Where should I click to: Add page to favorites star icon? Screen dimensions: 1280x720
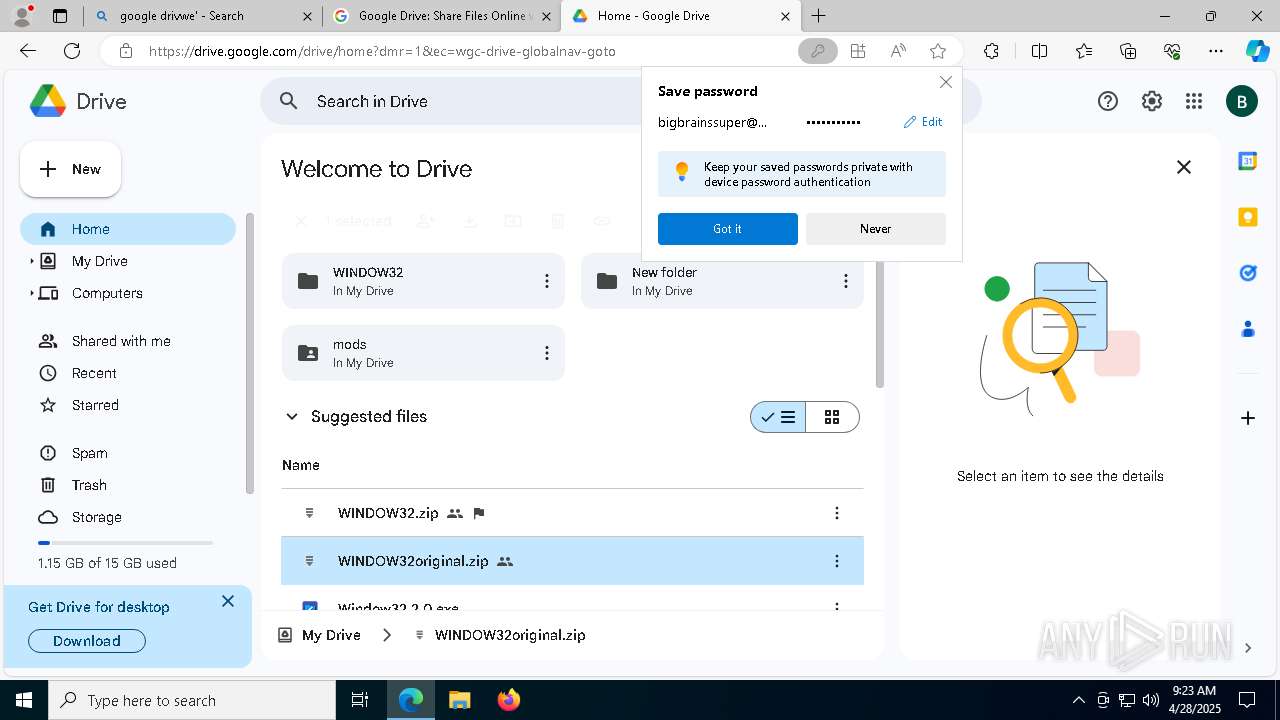pyautogui.click(x=937, y=51)
